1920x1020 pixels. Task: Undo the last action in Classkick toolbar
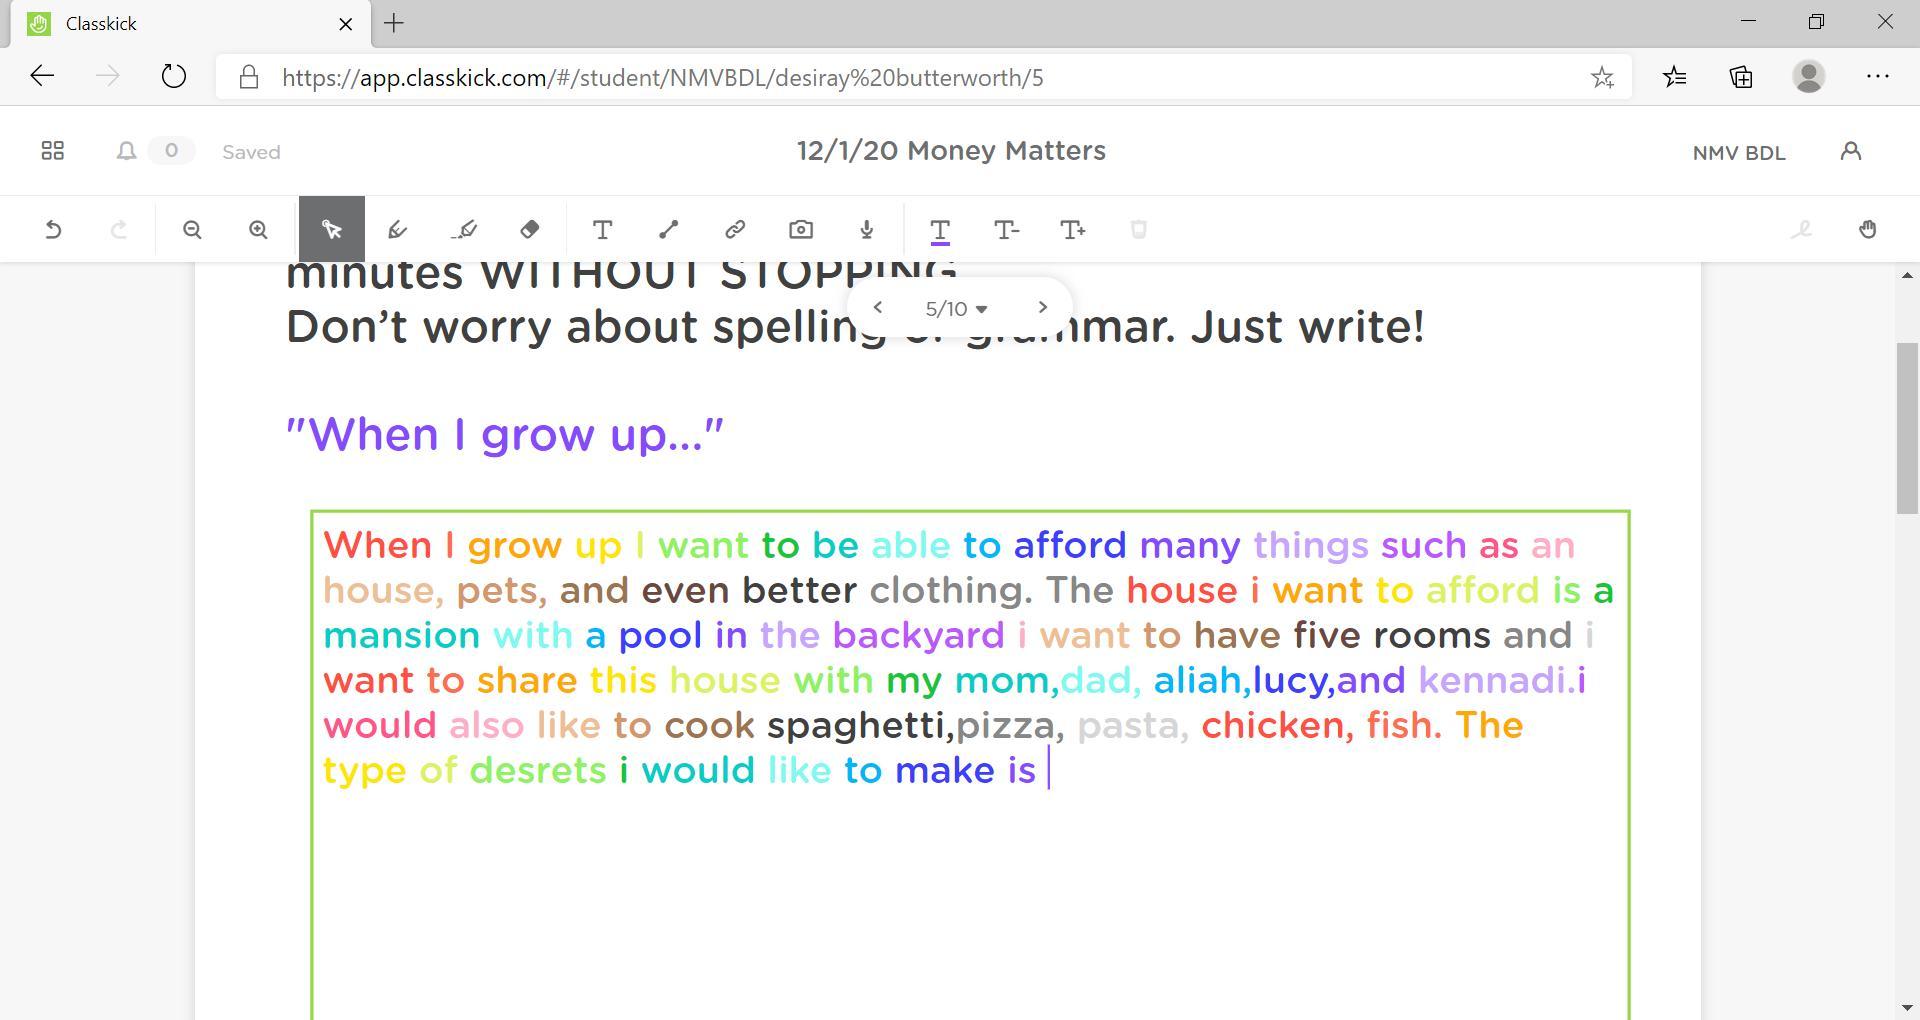click(x=53, y=230)
